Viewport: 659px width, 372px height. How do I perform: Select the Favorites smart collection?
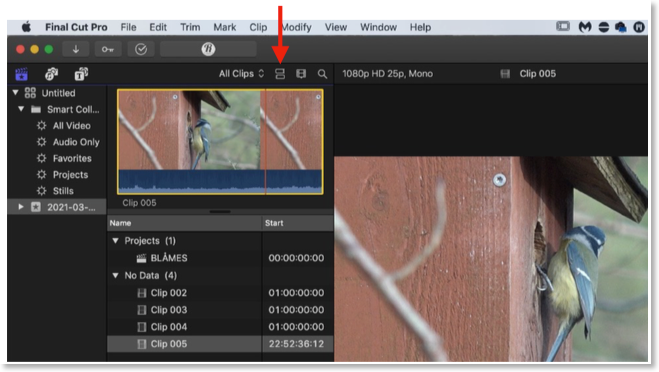pyautogui.click(x=72, y=158)
